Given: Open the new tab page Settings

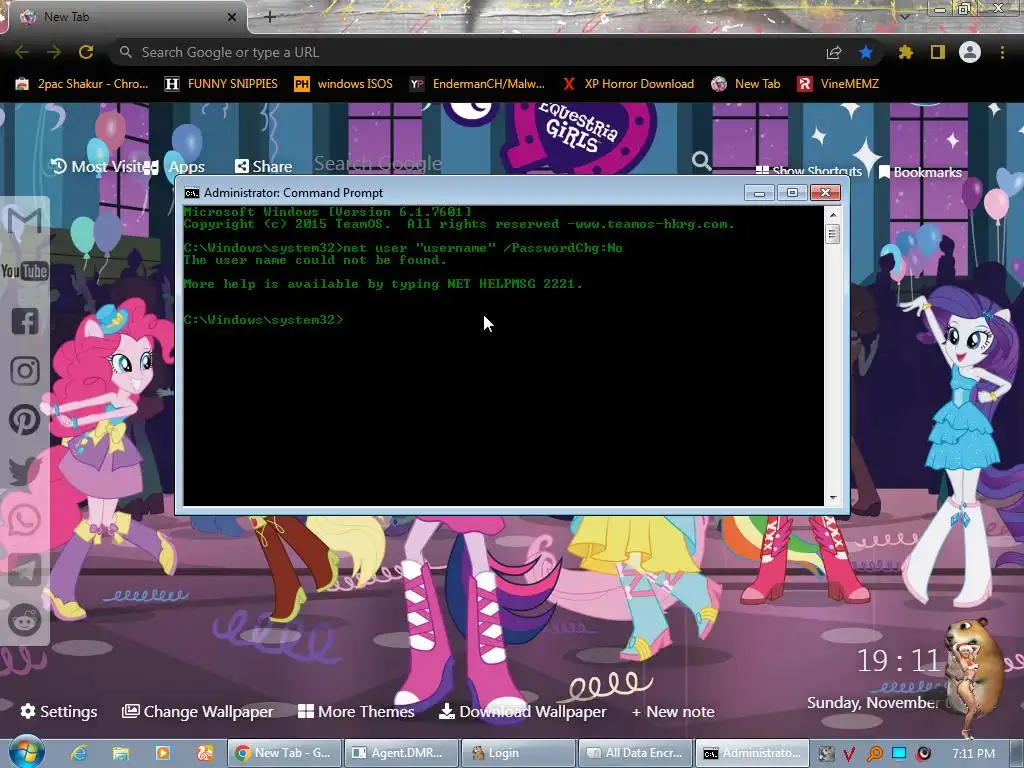Looking at the screenshot, I should click(59, 711).
